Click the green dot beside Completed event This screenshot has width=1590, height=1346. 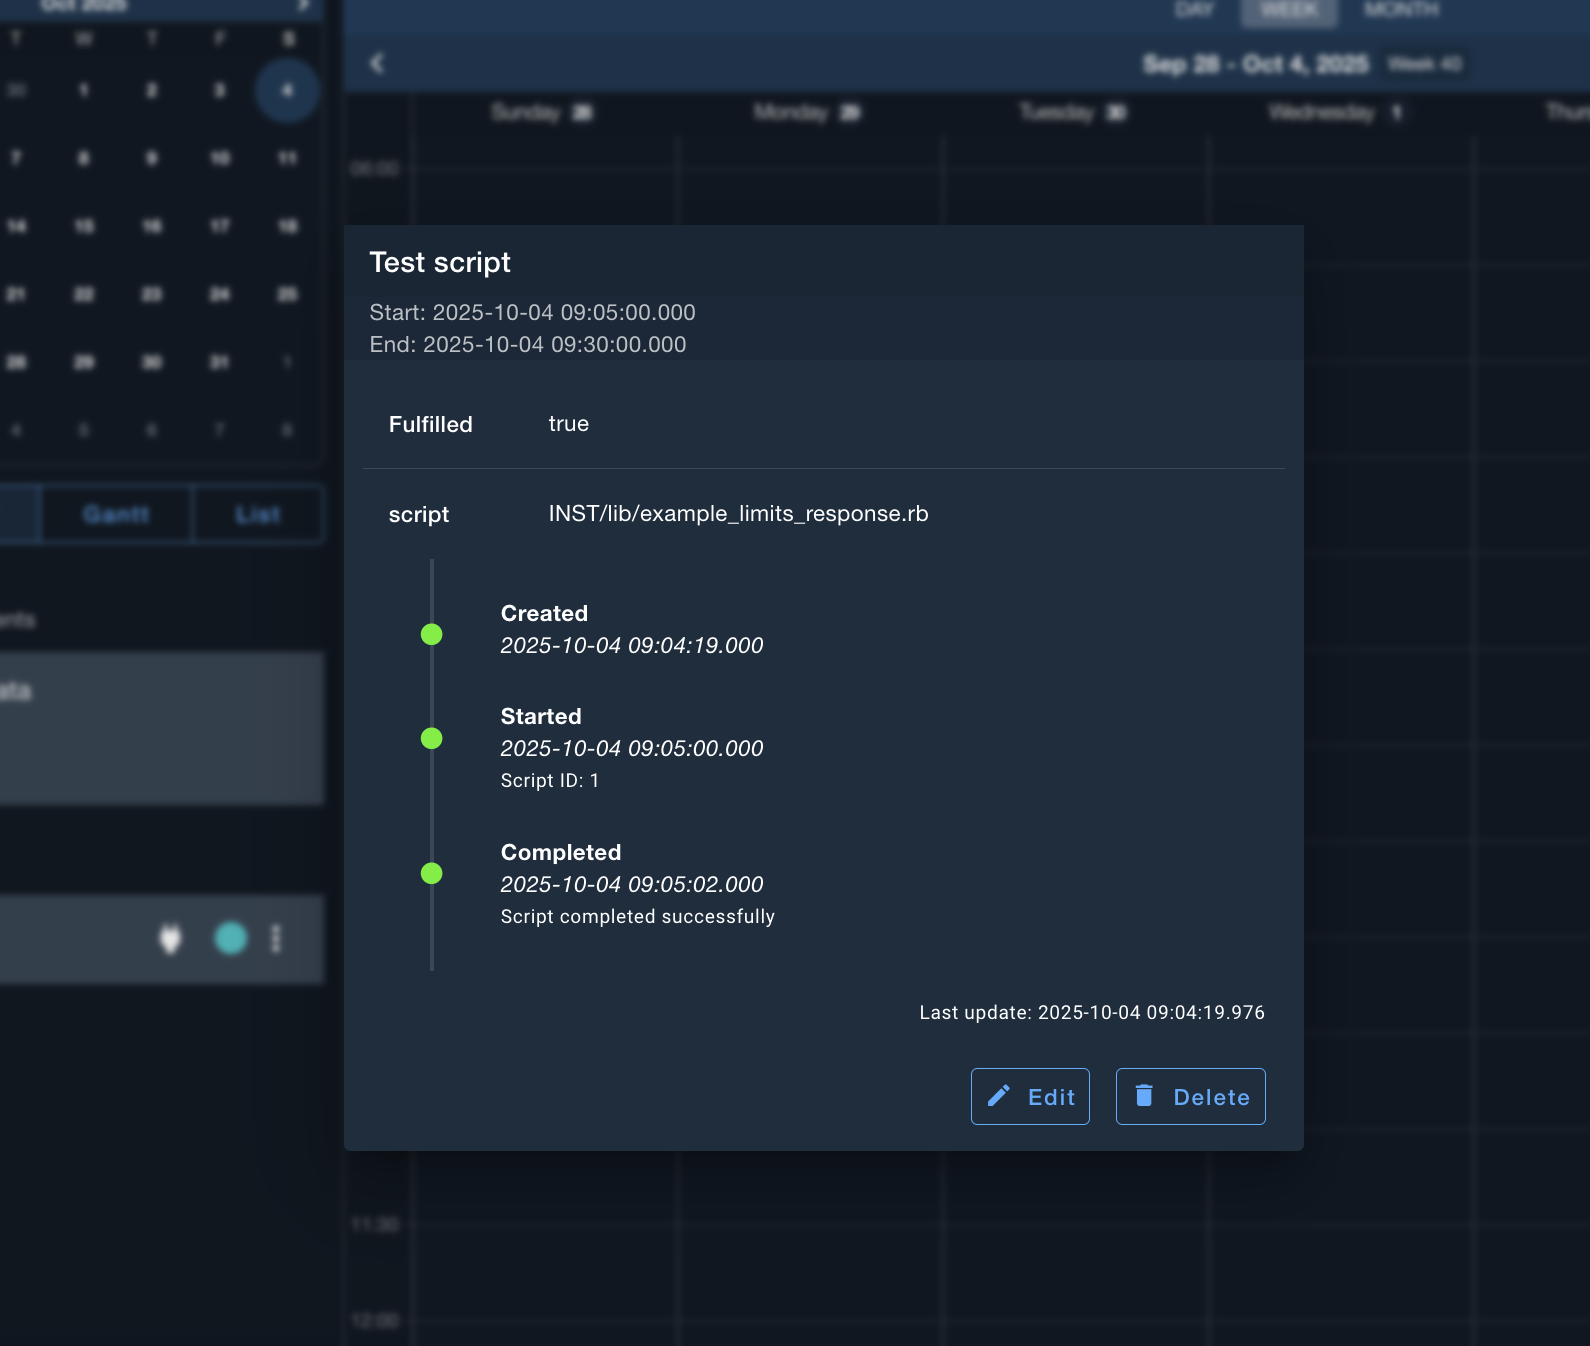coord(432,874)
